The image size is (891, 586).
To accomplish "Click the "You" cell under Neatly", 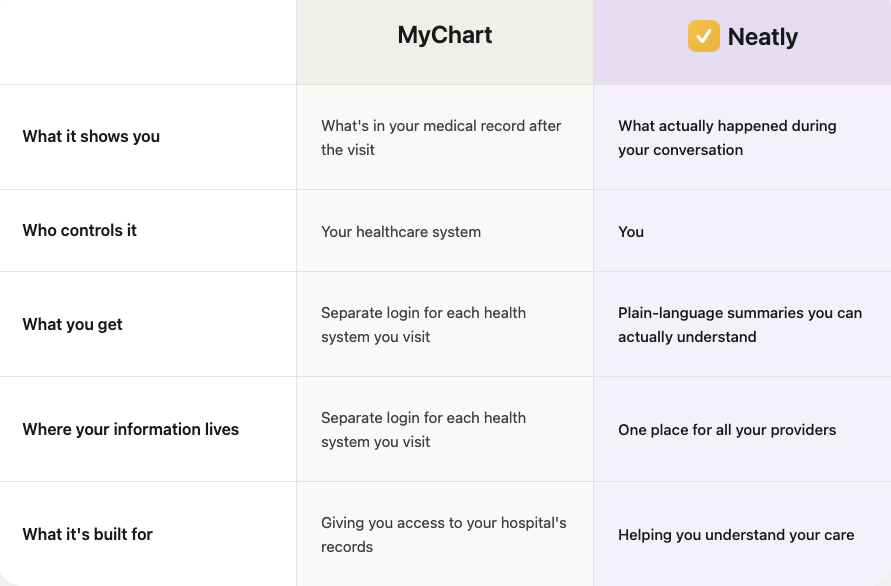I will 631,232.
